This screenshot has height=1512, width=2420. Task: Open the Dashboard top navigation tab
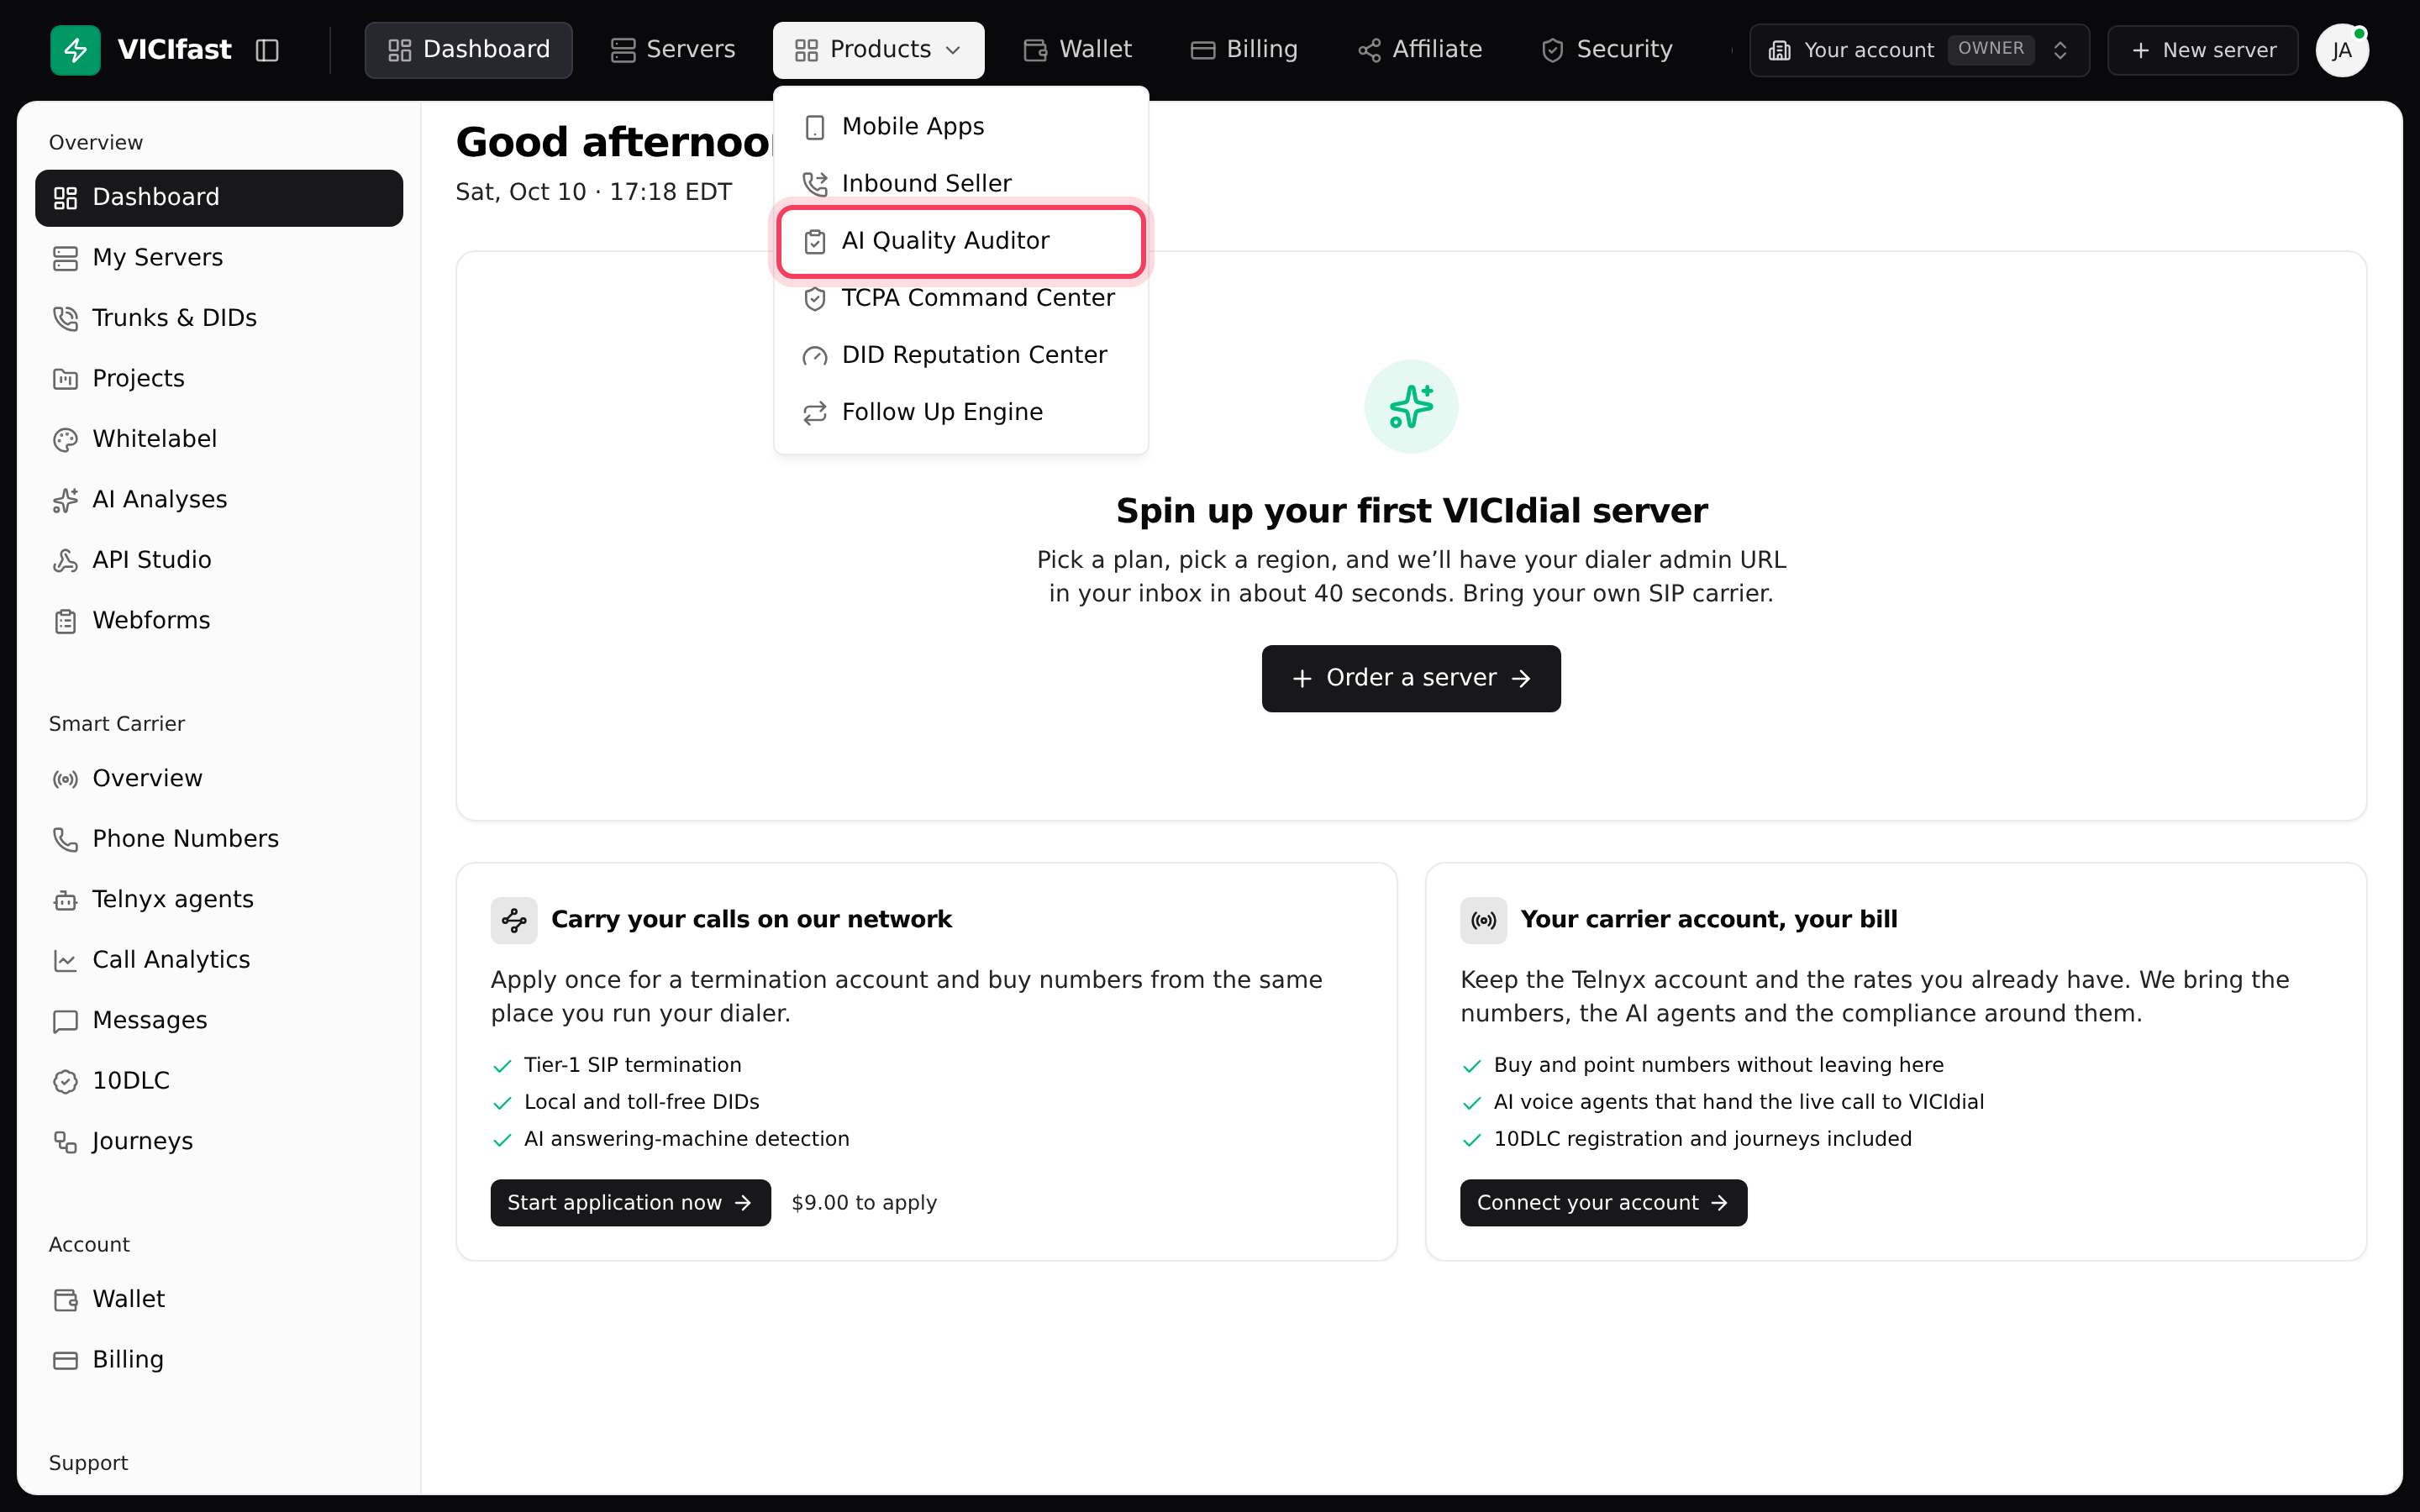pyautogui.click(x=468, y=50)
